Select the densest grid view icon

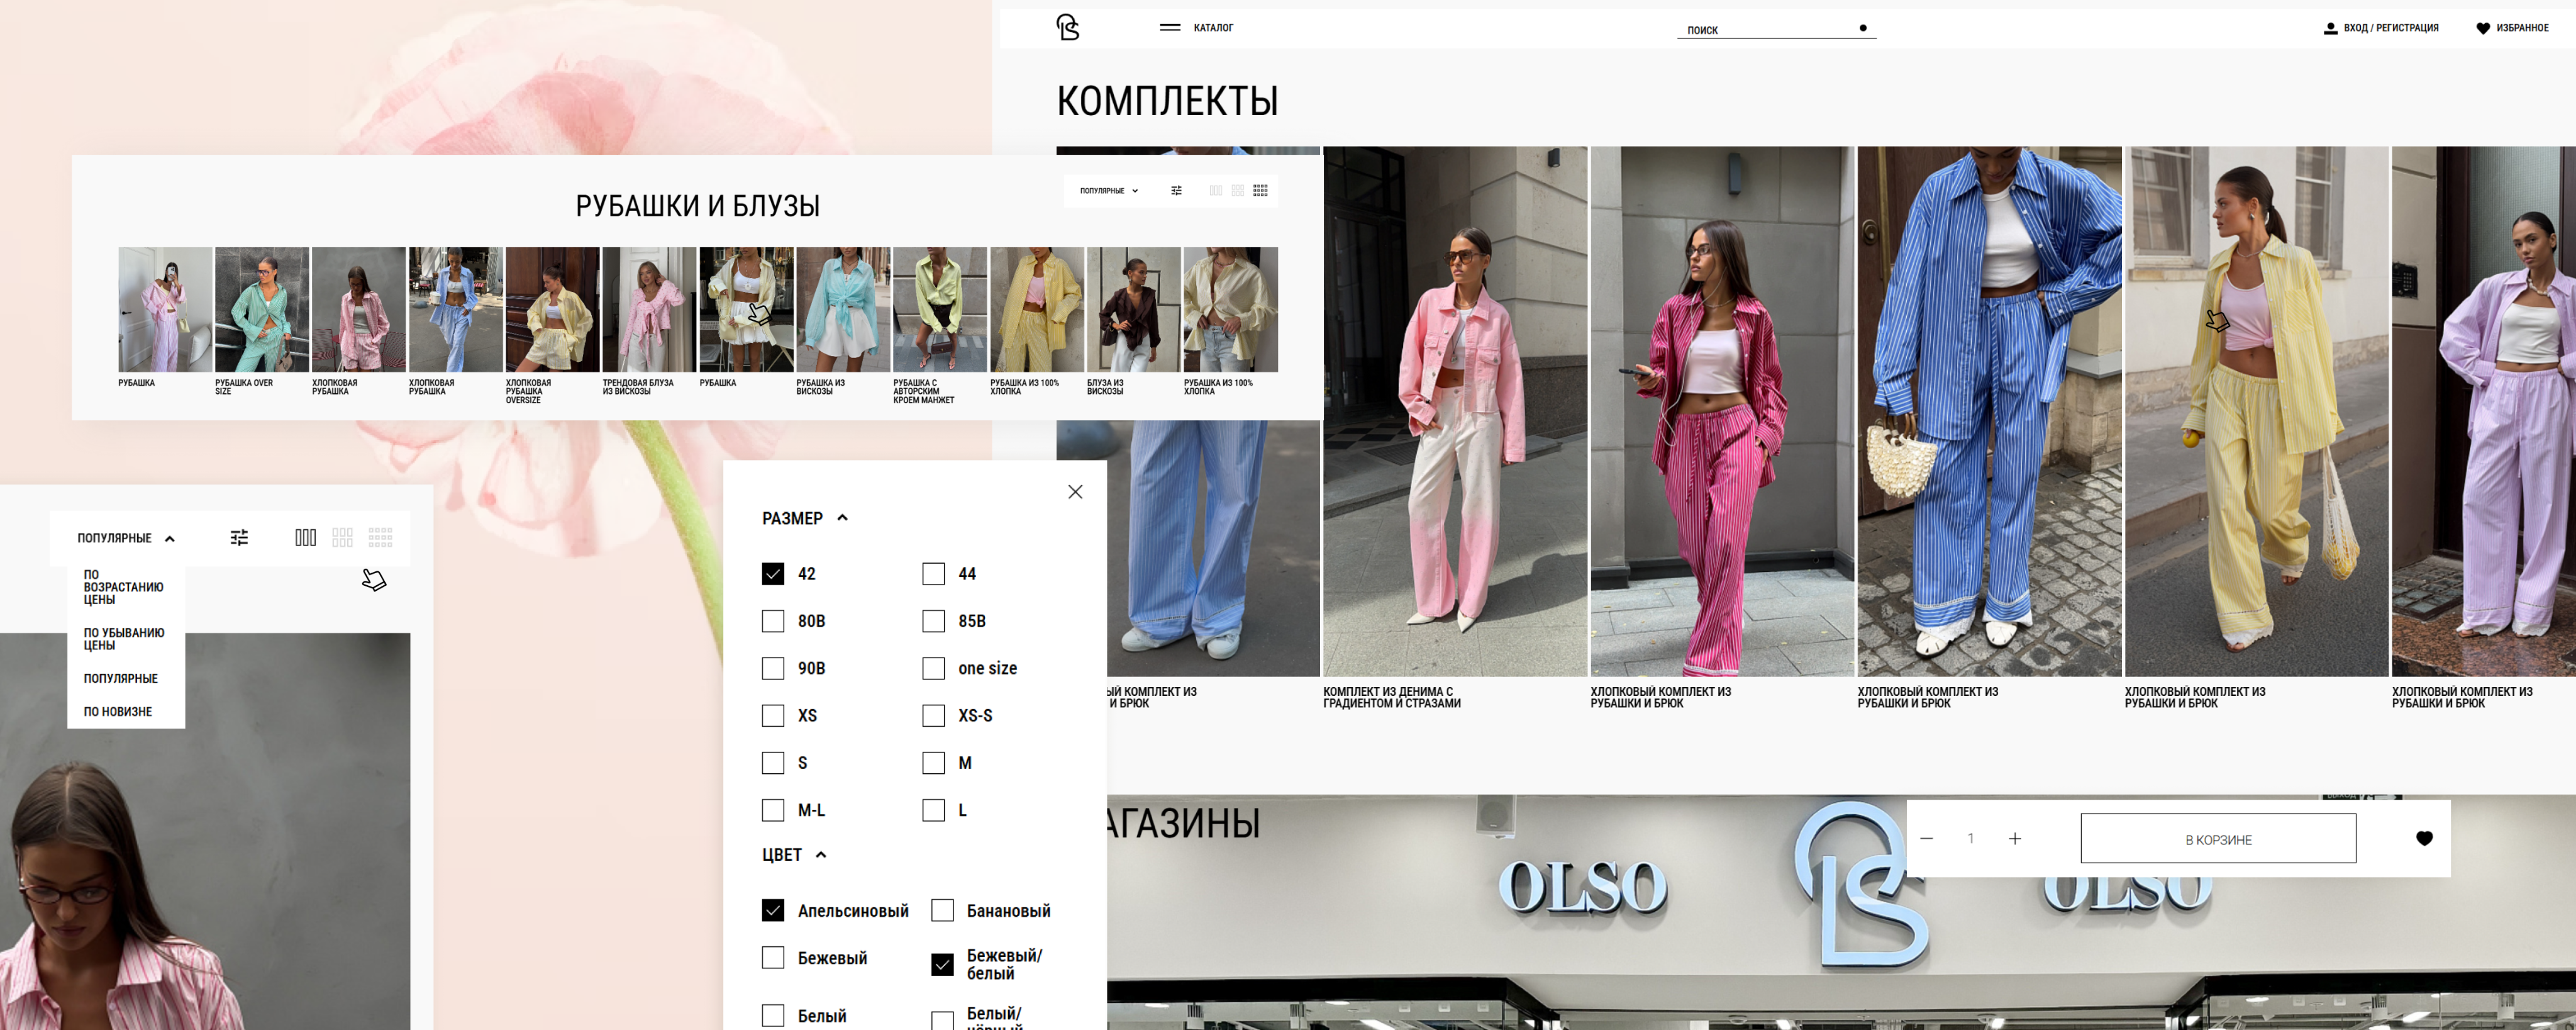(380, 538)
